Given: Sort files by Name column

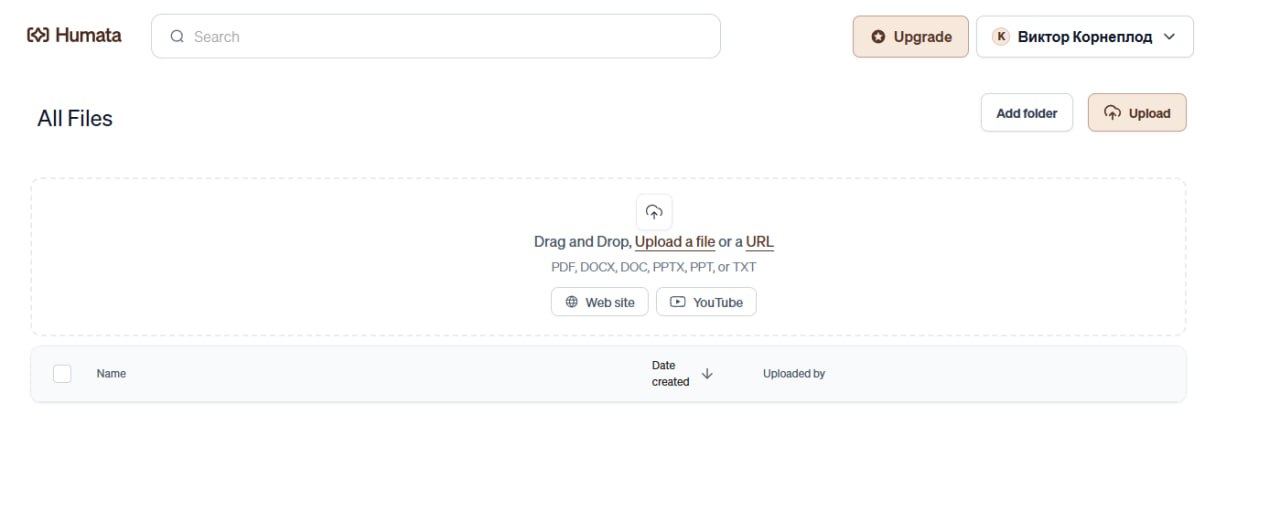Looking at the screenshot, I should (111, 374).
